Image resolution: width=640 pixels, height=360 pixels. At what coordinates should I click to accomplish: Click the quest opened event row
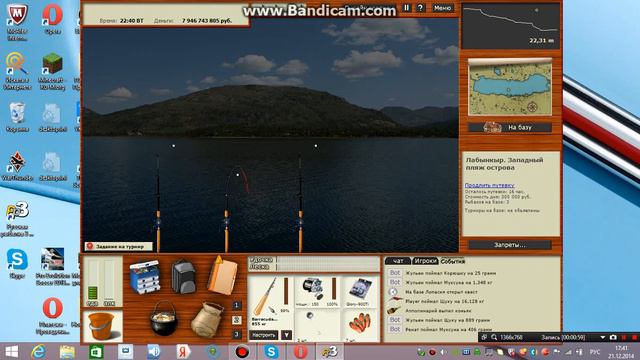[x=433, y=292]
